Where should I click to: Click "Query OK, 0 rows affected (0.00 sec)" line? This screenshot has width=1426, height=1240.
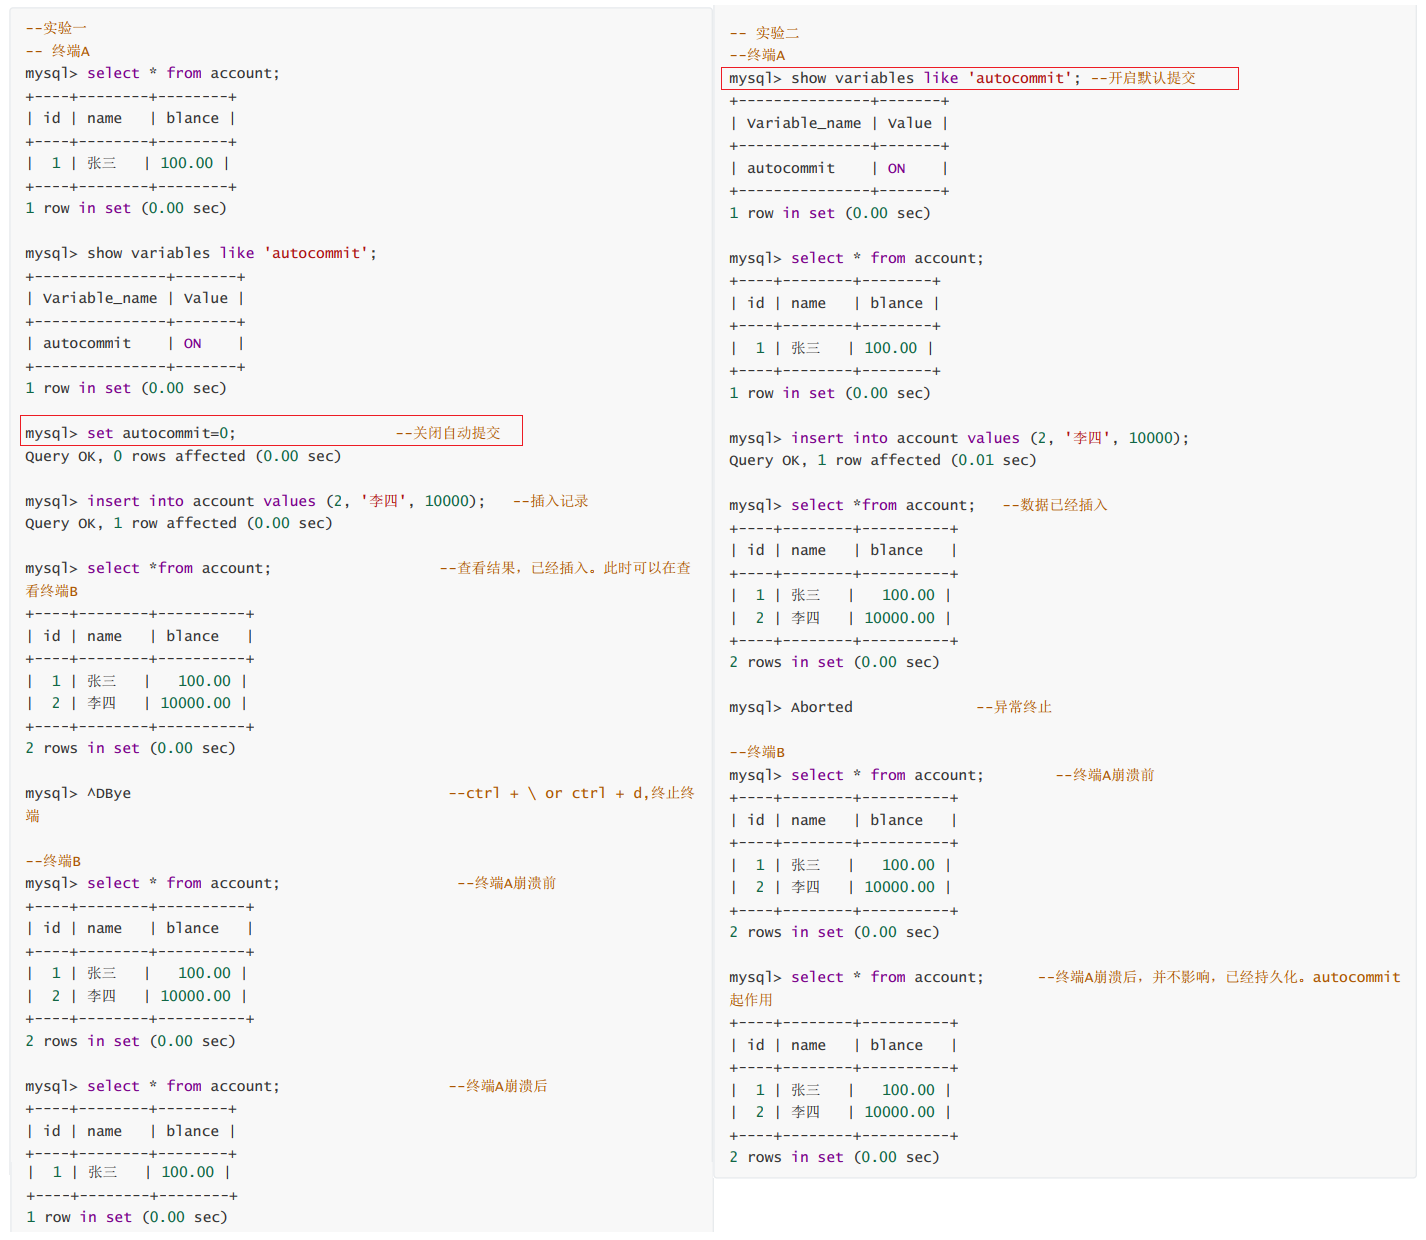tap(183, 456)
